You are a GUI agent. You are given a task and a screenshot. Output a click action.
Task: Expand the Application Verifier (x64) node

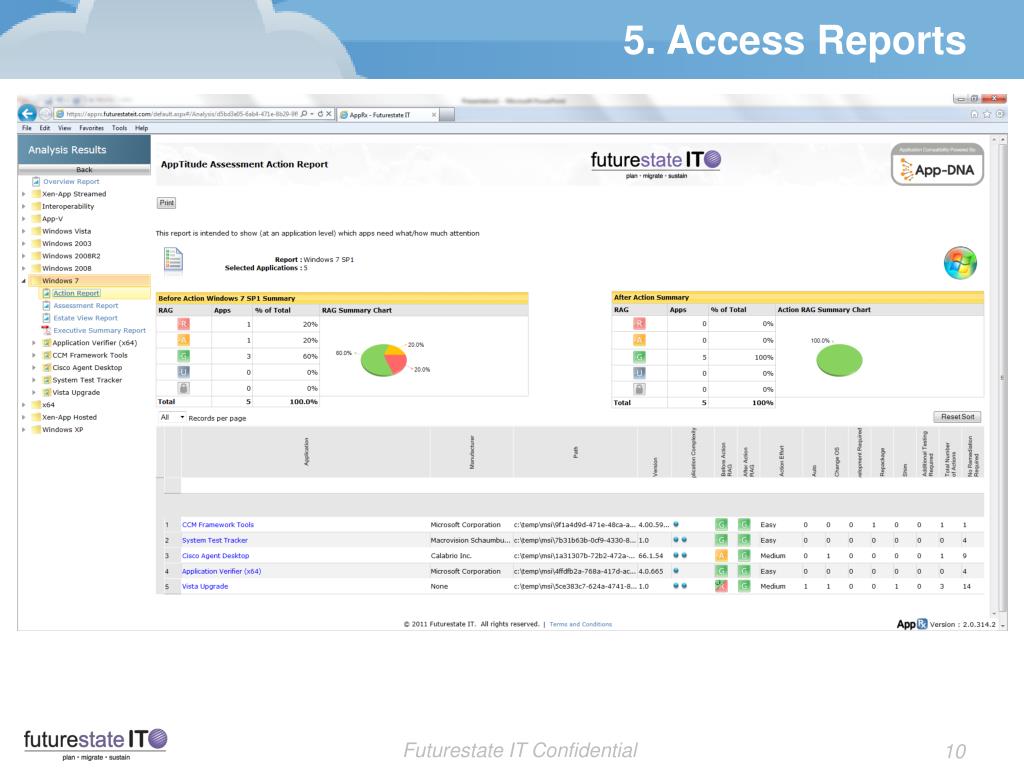34,343
